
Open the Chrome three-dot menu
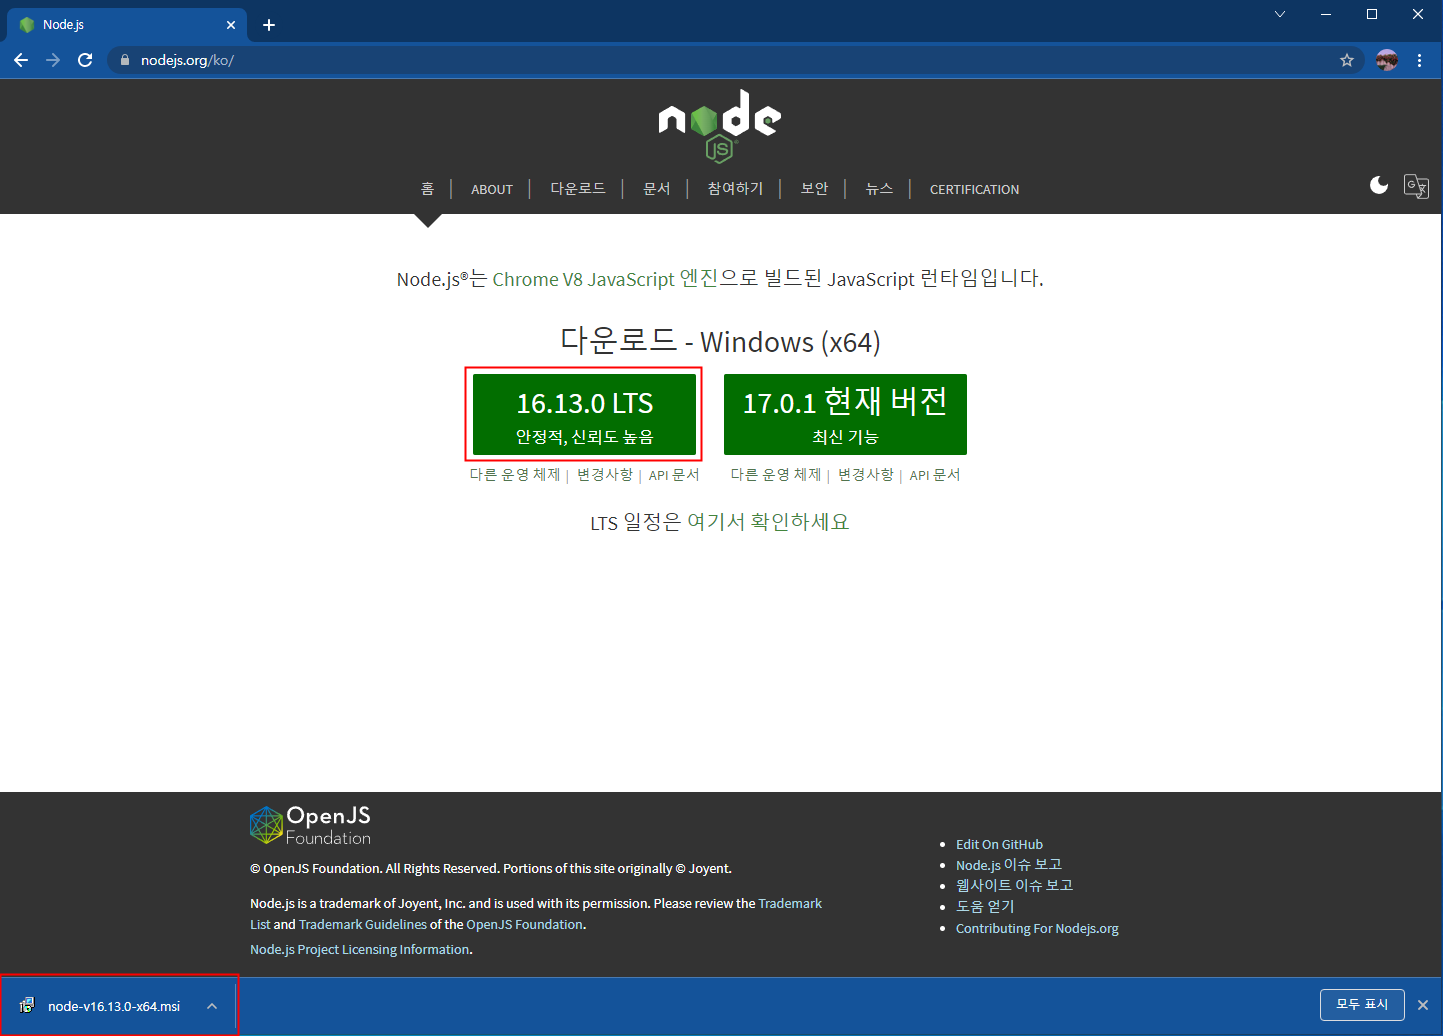point(1419,60)
